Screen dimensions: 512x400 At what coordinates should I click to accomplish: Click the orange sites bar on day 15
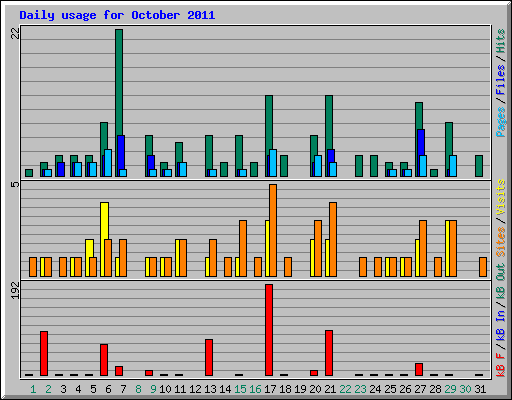[243, 248]
